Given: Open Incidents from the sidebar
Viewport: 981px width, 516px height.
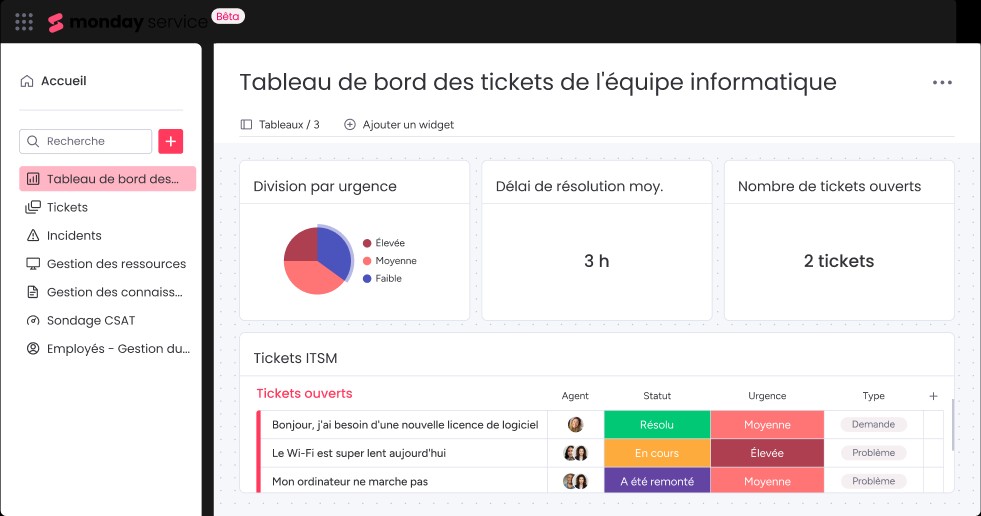Looking at the screenshot, I should pos(74,236).
